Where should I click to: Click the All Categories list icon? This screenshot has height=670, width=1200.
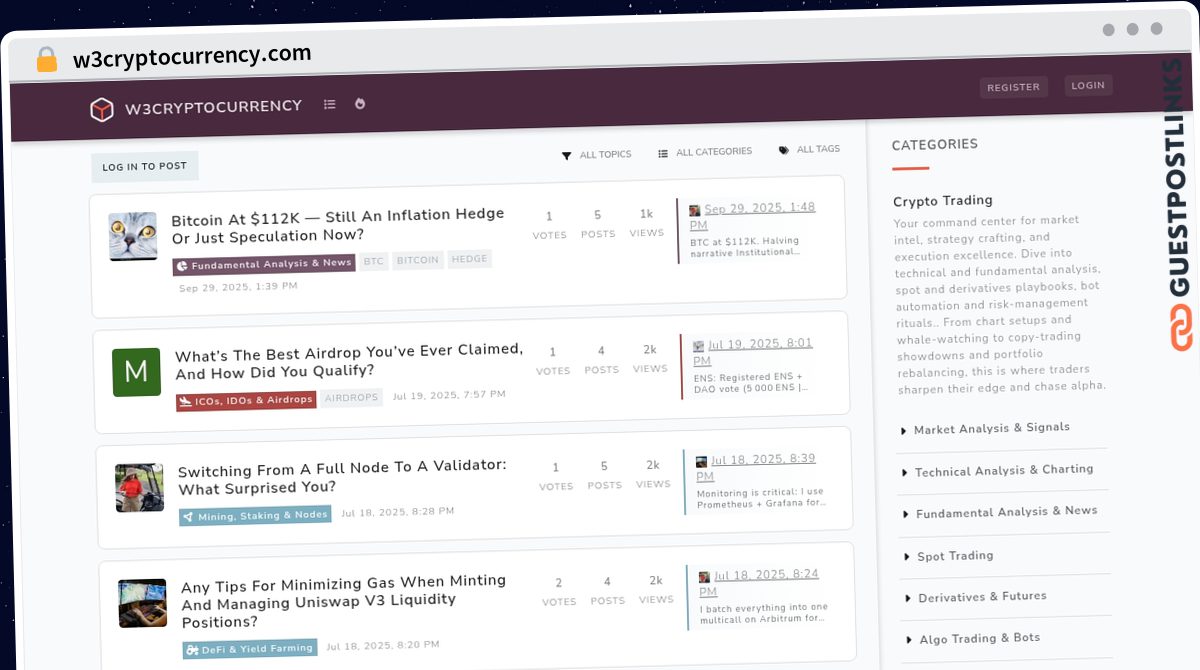pyautogui.click(x=663, y=153)
